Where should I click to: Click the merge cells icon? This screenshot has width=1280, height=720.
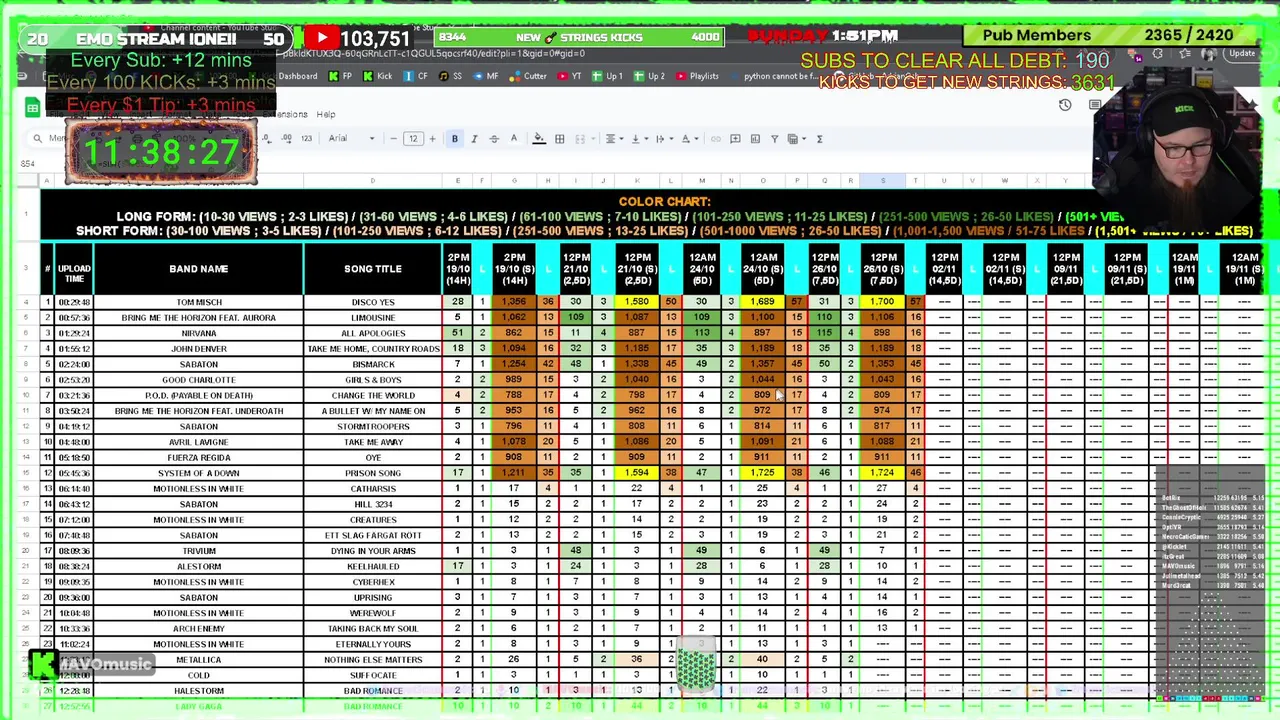[x=579, y=139]
